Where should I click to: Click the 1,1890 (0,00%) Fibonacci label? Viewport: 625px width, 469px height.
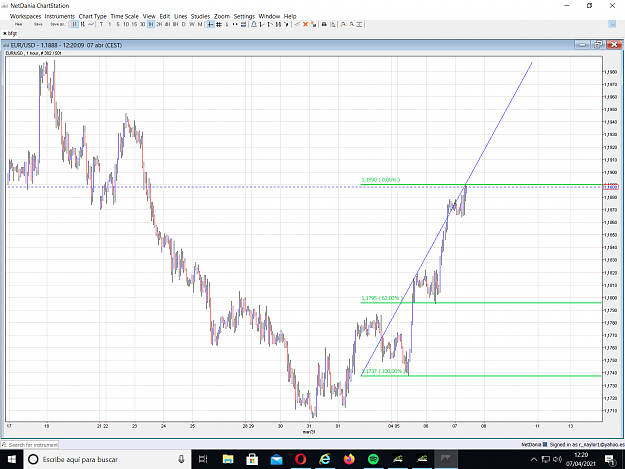pos(381,180)
